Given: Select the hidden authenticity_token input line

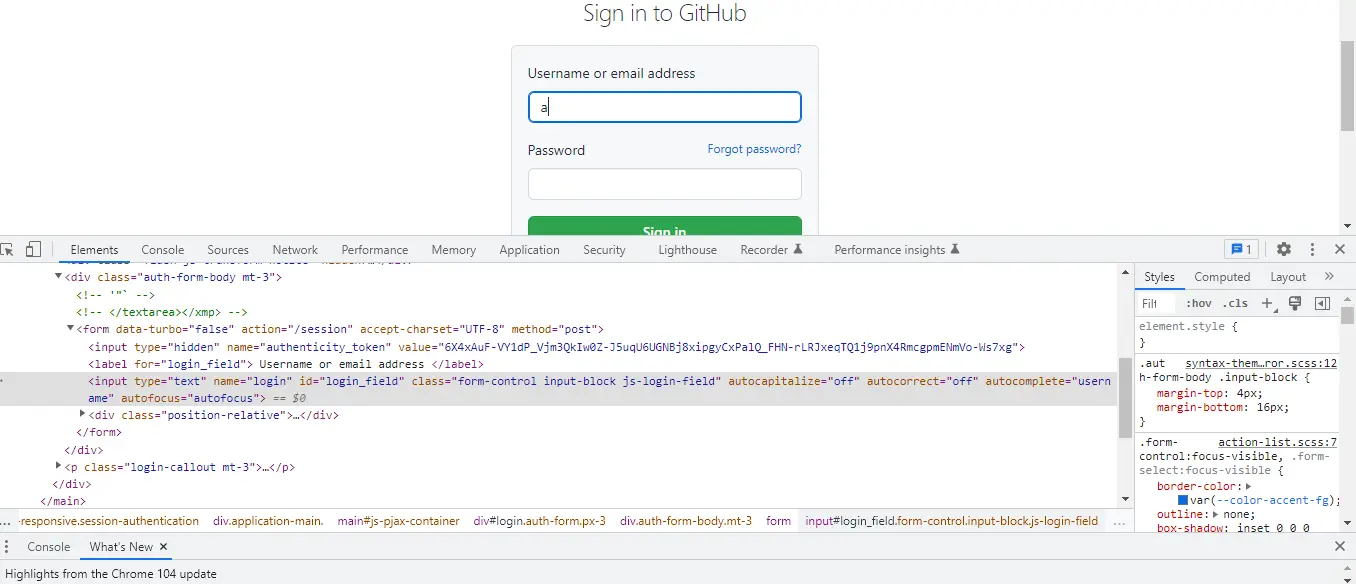Looking at the screenshot, I should coord(557,346).
